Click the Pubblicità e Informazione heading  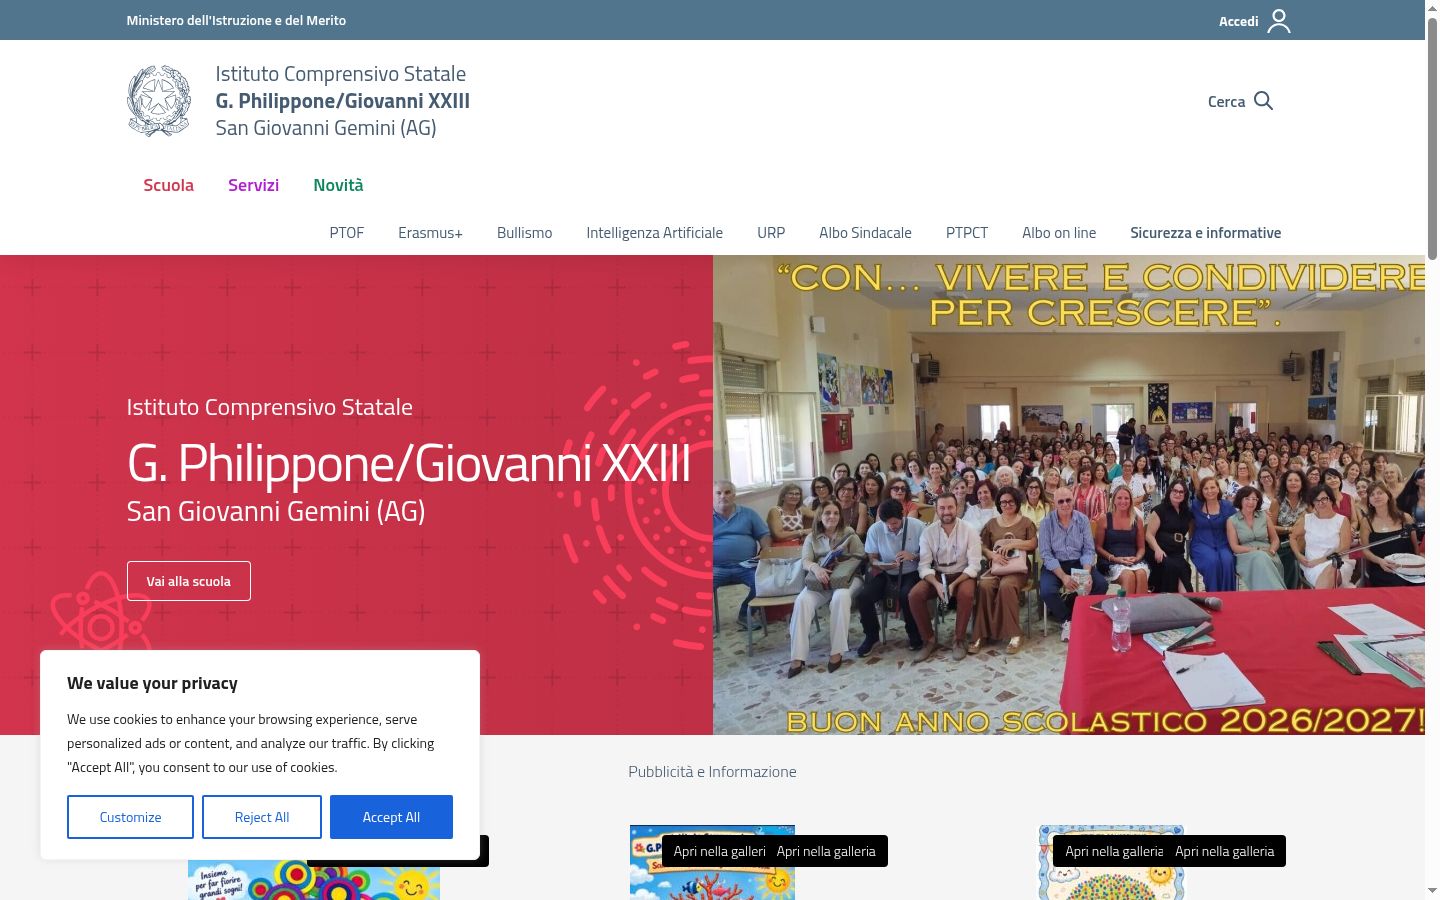(x=712, y=772)
